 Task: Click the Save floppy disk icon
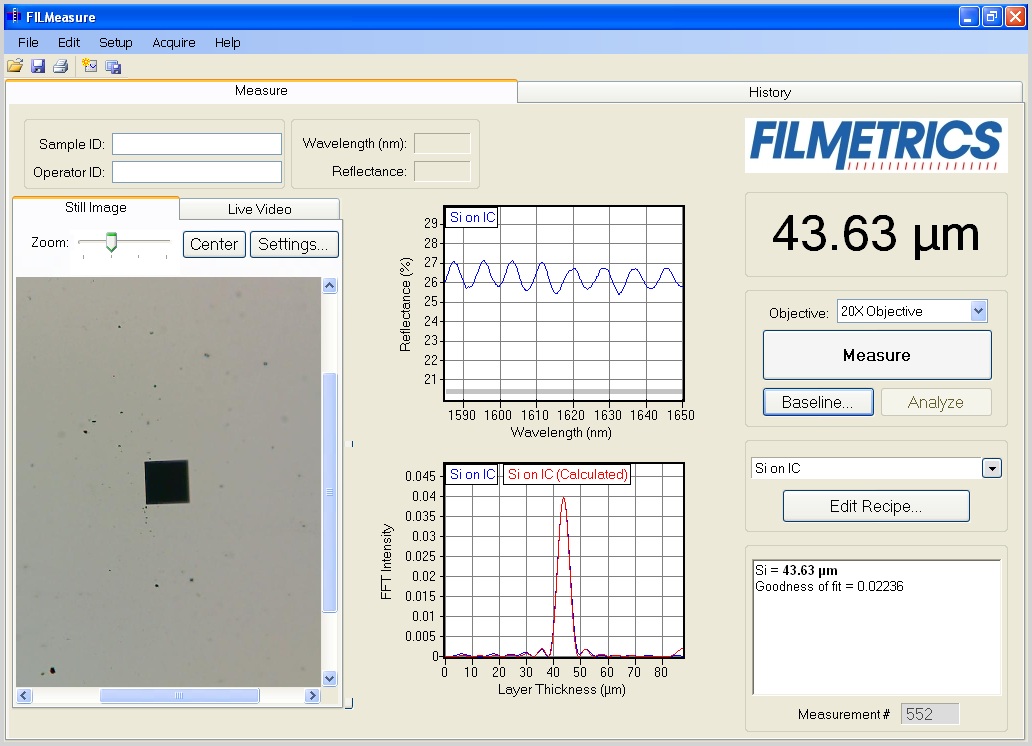[38, 66]
